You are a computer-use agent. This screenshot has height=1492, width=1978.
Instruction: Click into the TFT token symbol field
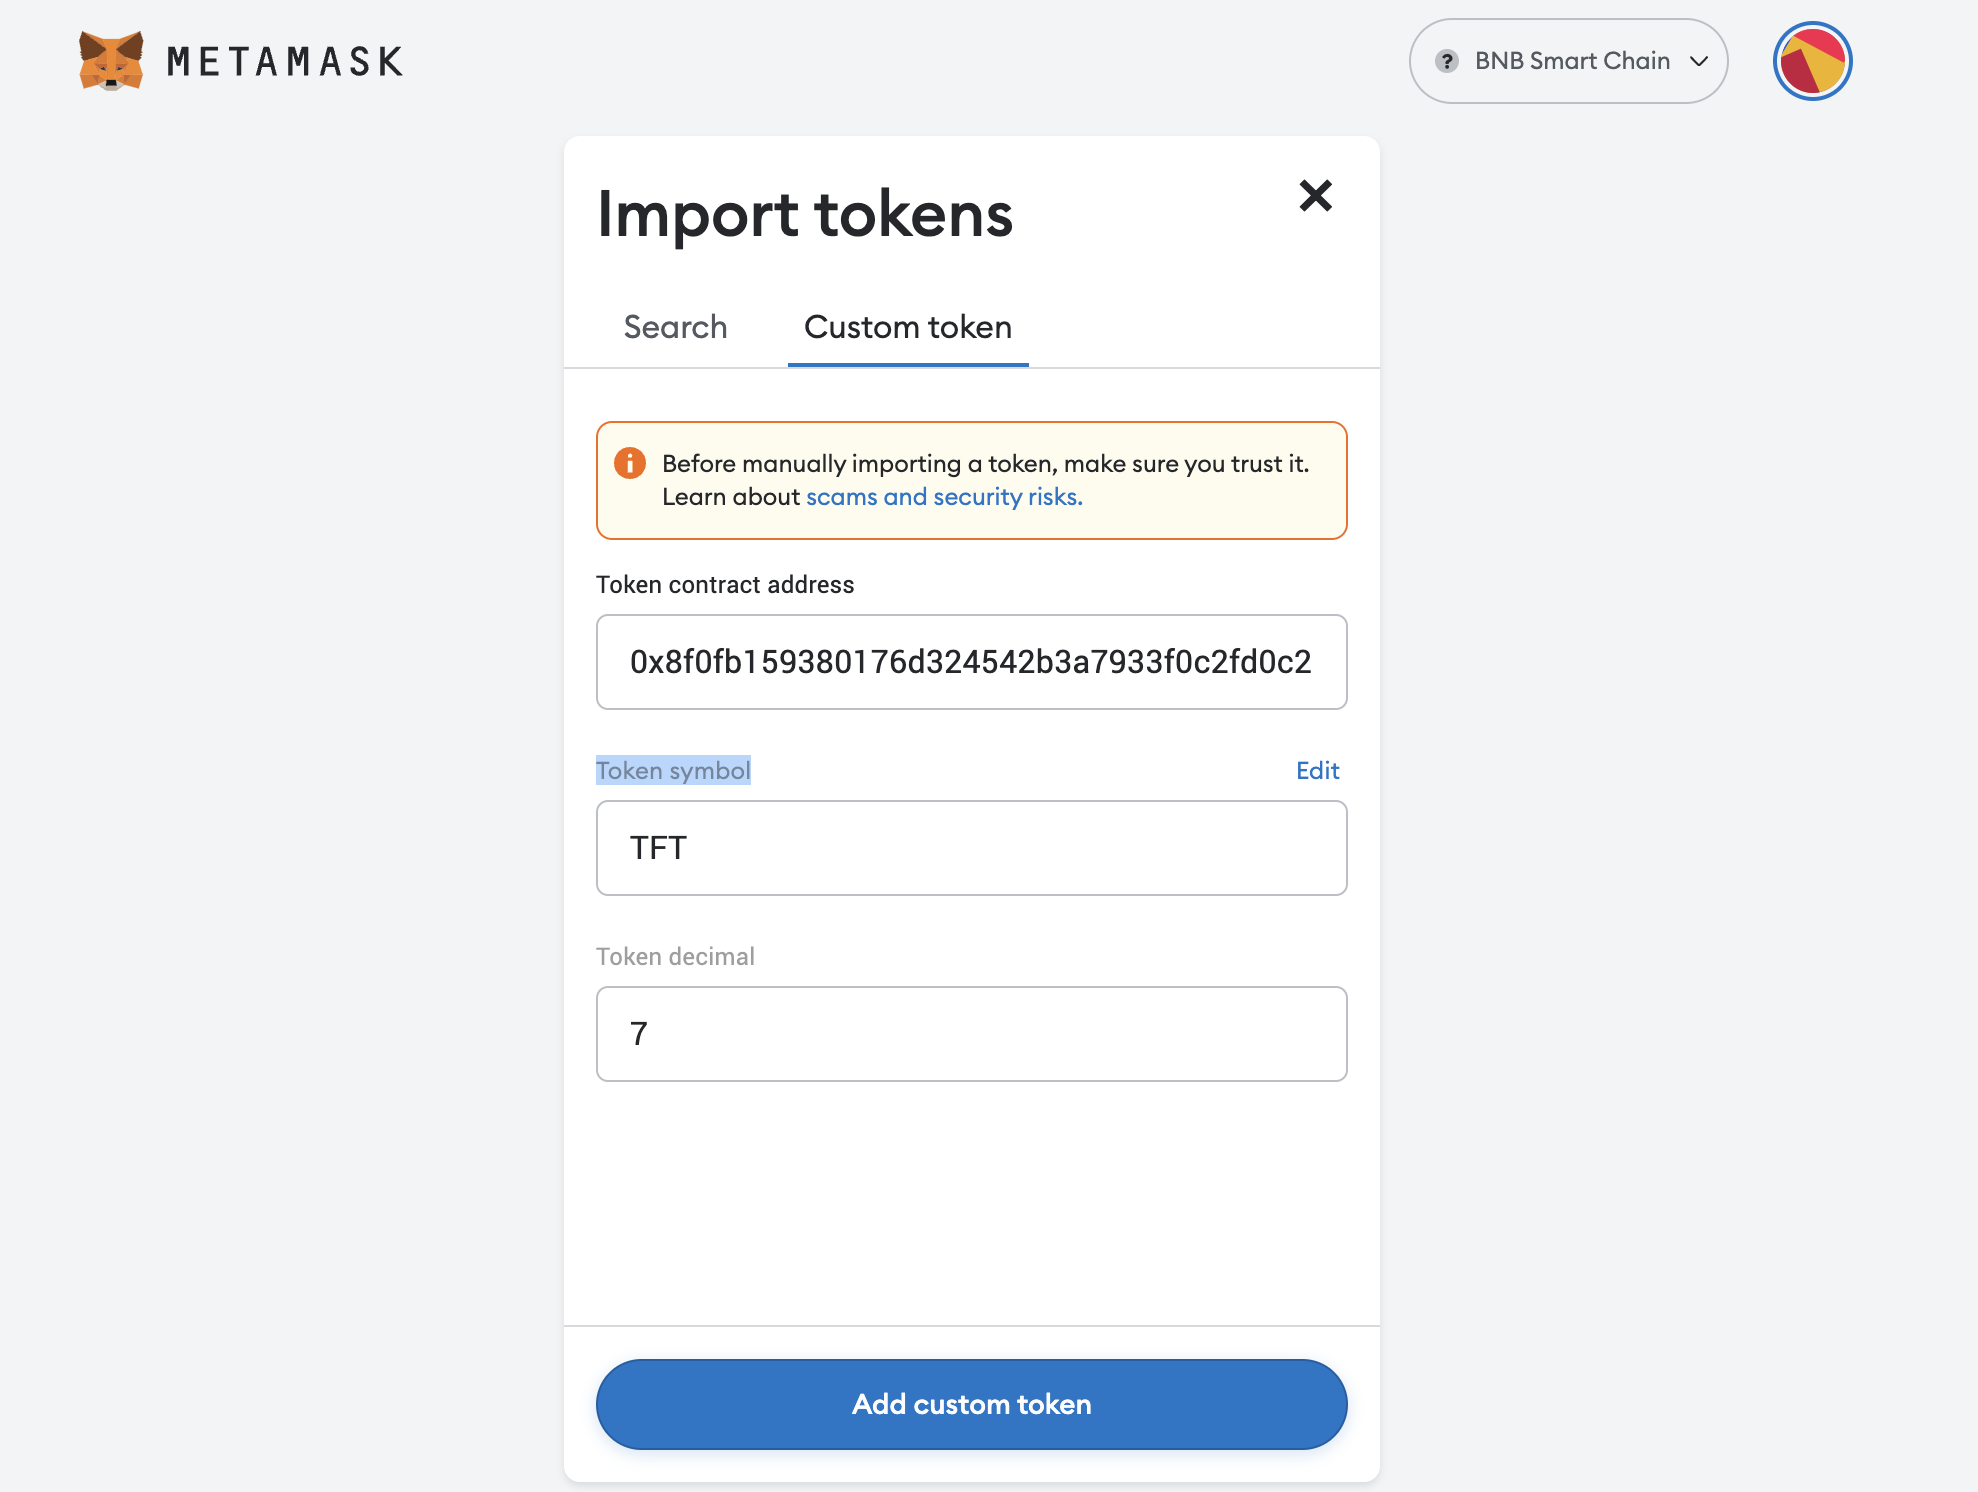point(971,848)
